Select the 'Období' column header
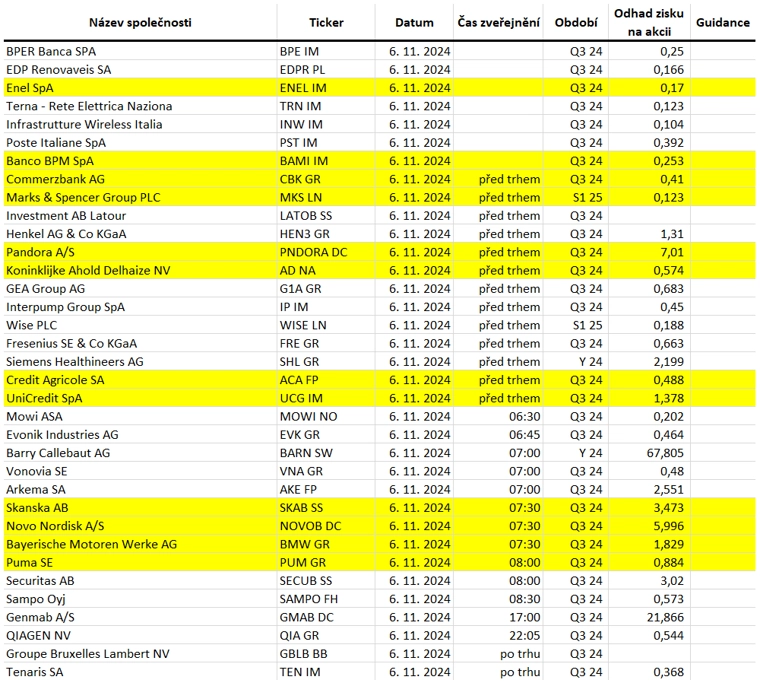This screenshot has height=683, width=760. (x=576, y=22)
